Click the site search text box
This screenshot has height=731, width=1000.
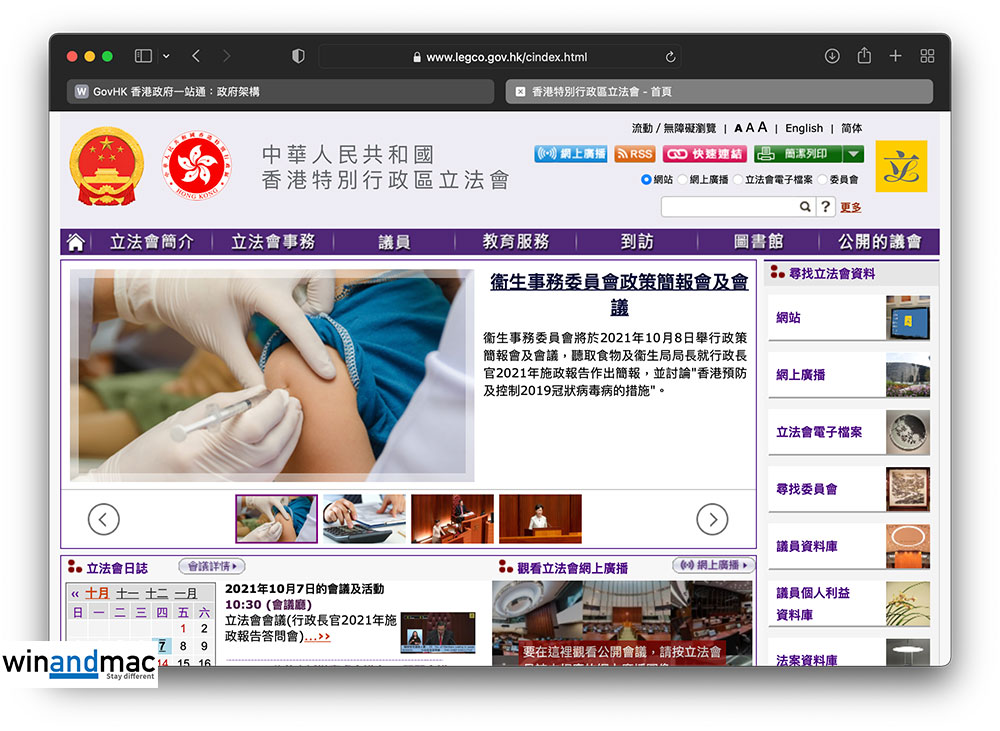730,207
